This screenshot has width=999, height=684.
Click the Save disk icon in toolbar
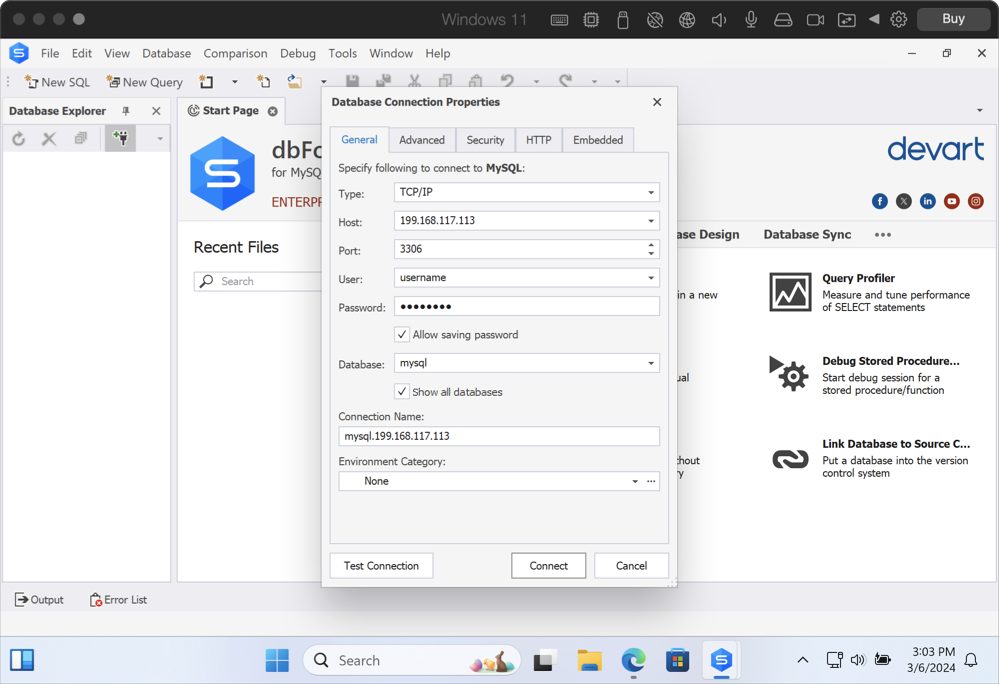click(x=352, y=82)
